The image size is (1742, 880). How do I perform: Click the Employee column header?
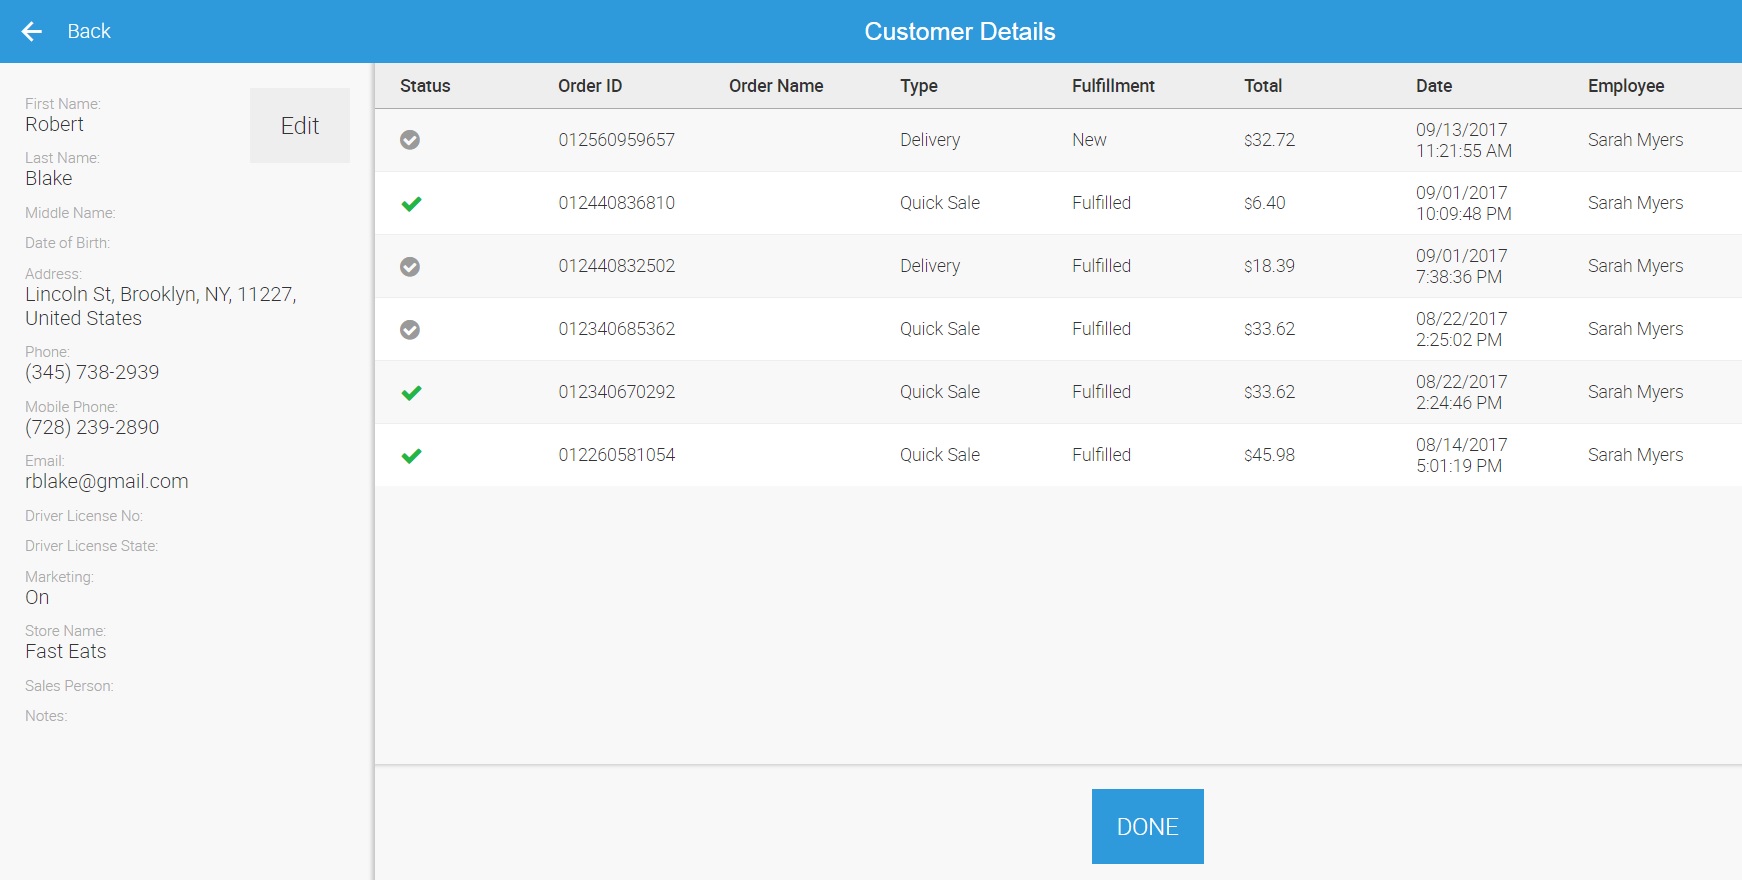click(1626, 86)
